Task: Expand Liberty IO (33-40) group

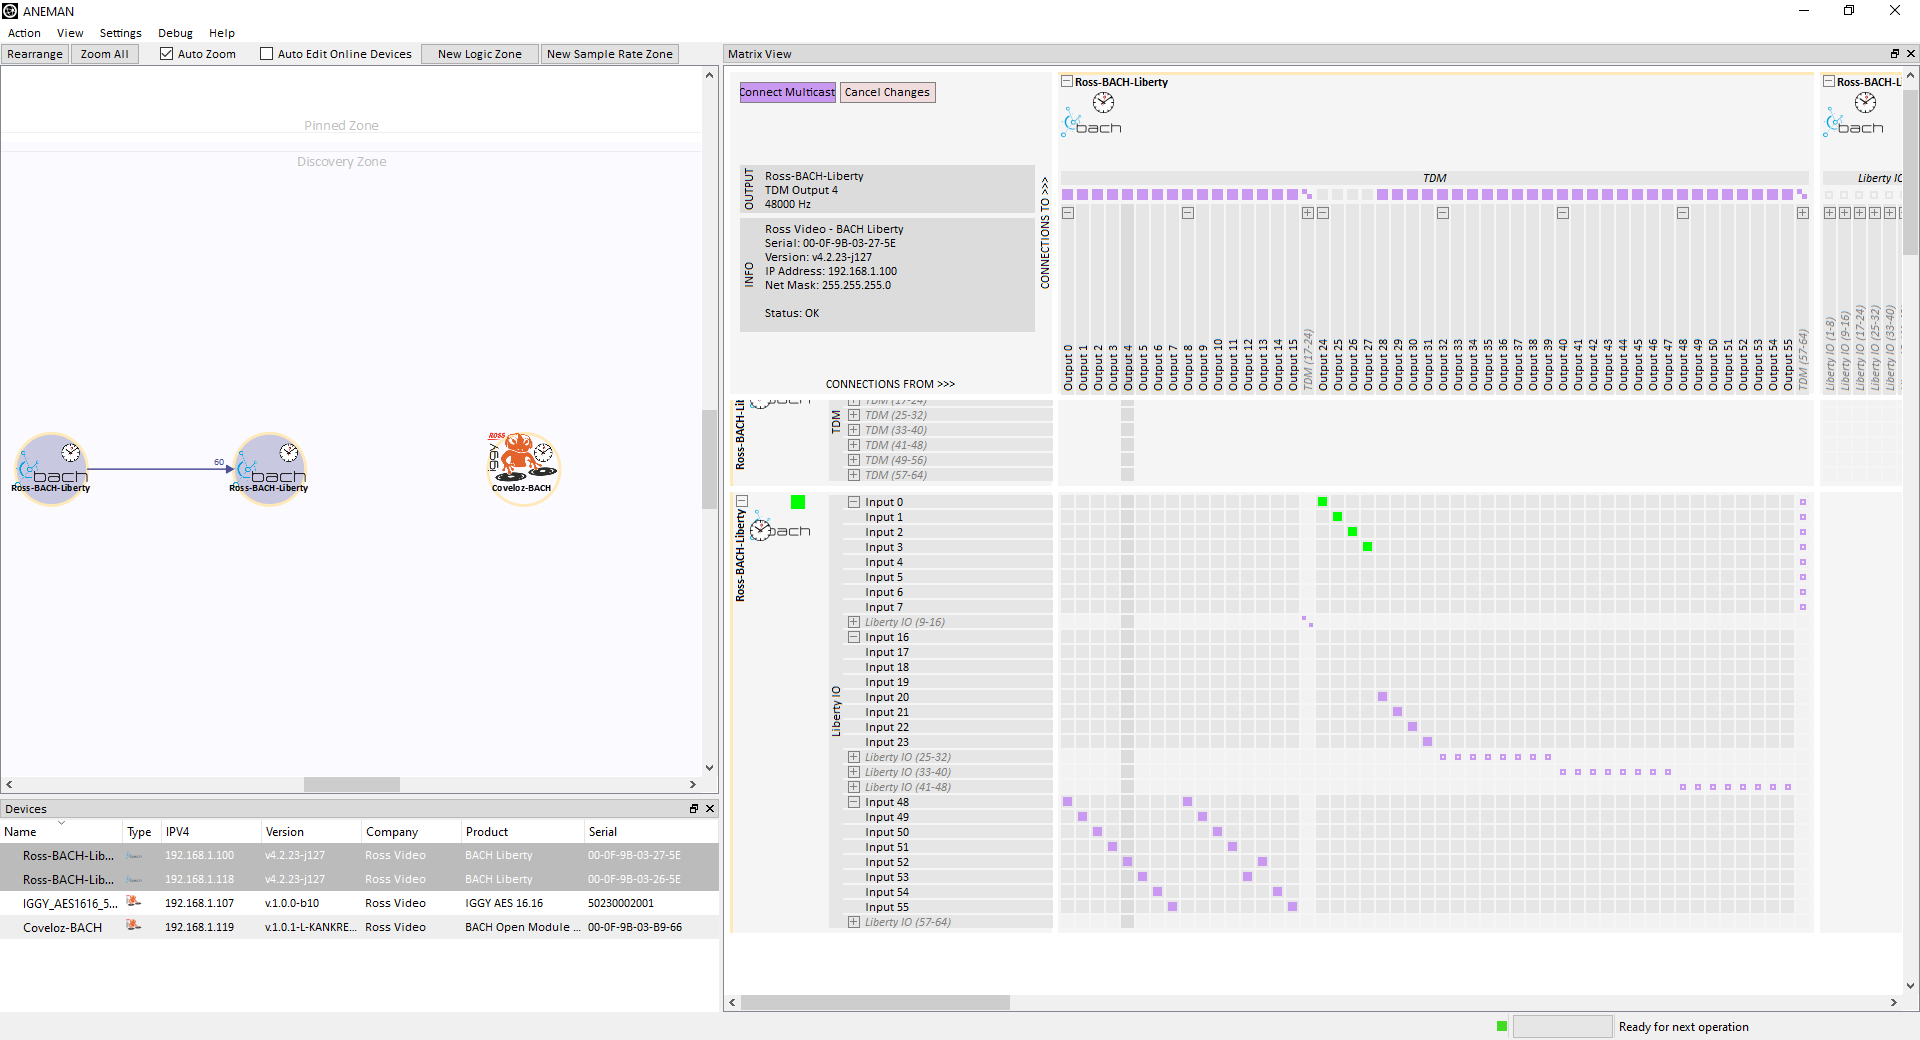Action: [x=854, y=772]
